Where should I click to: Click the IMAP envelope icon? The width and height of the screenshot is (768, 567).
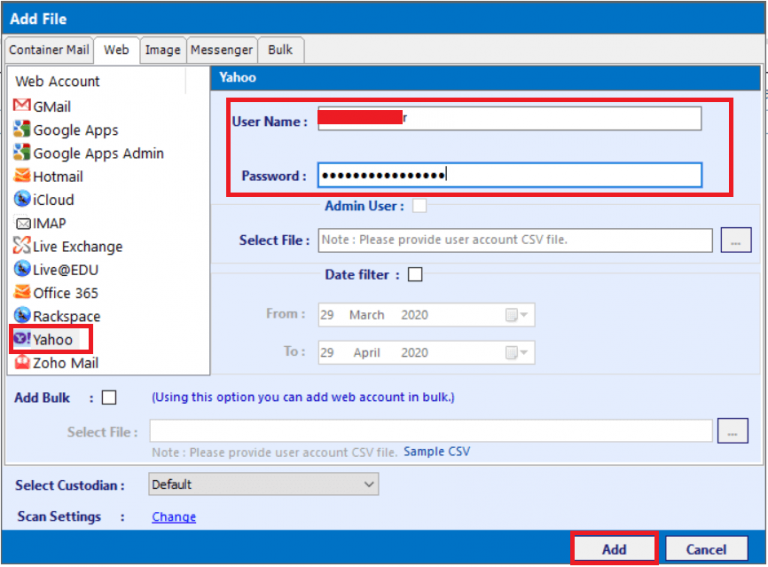[23, 224]
